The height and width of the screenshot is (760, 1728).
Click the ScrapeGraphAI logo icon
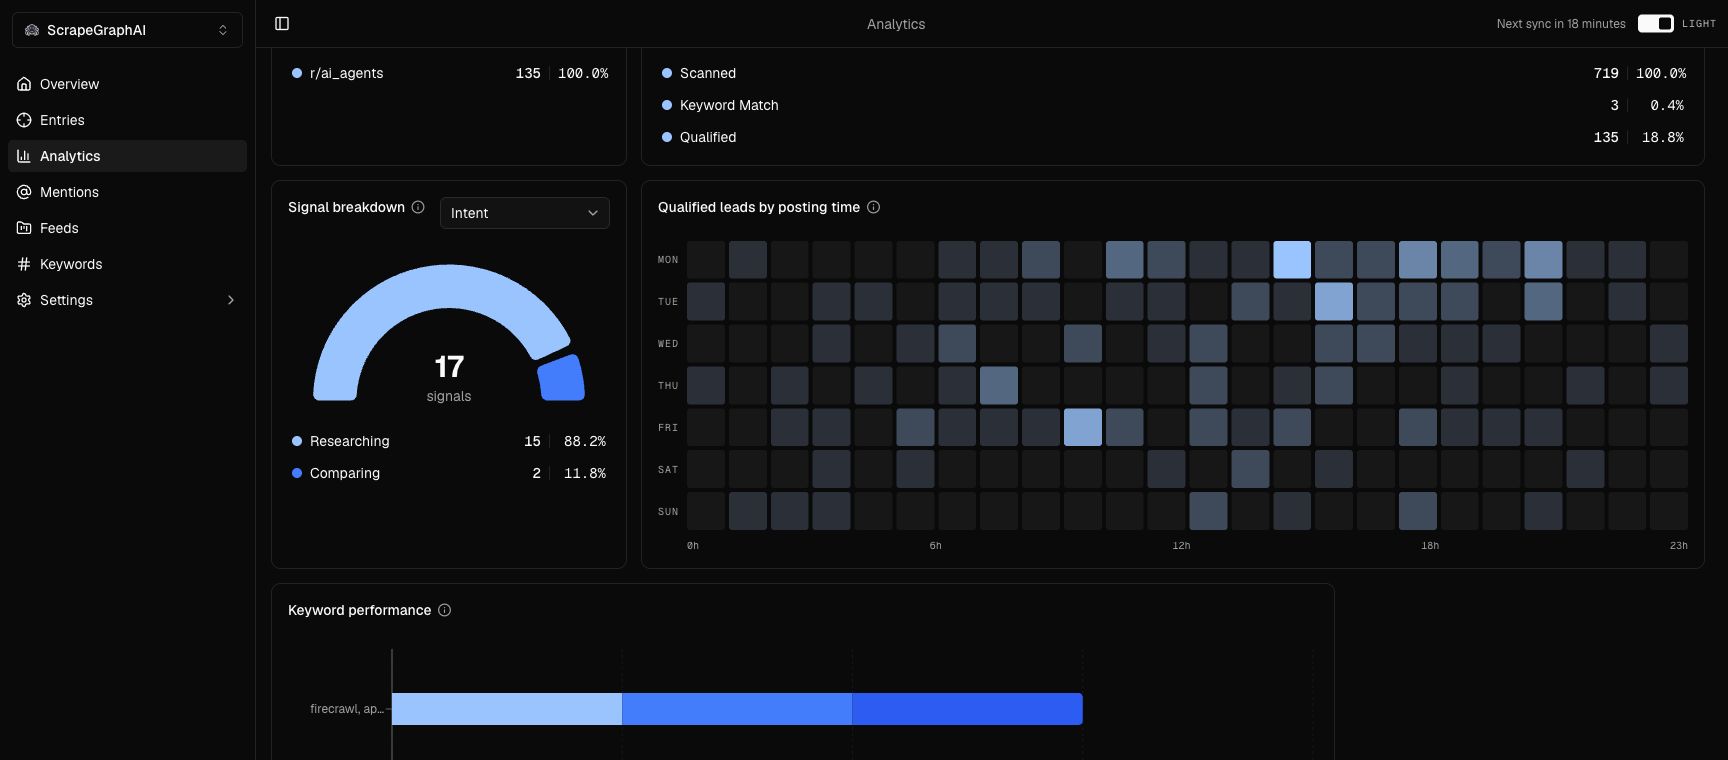[32, 30]
